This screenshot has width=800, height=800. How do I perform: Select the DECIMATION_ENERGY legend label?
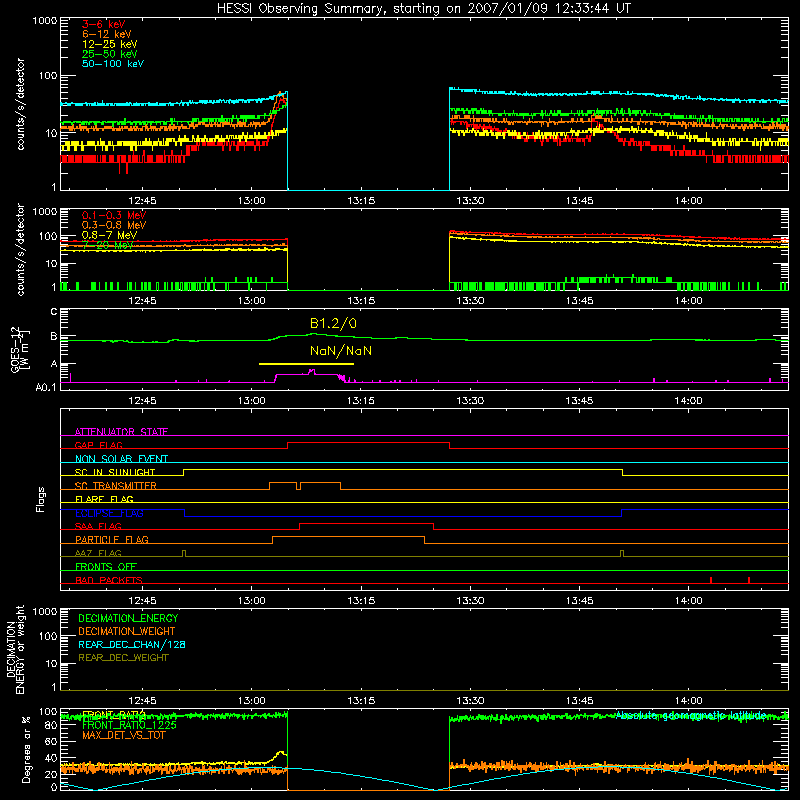click(x=128, y=618)
